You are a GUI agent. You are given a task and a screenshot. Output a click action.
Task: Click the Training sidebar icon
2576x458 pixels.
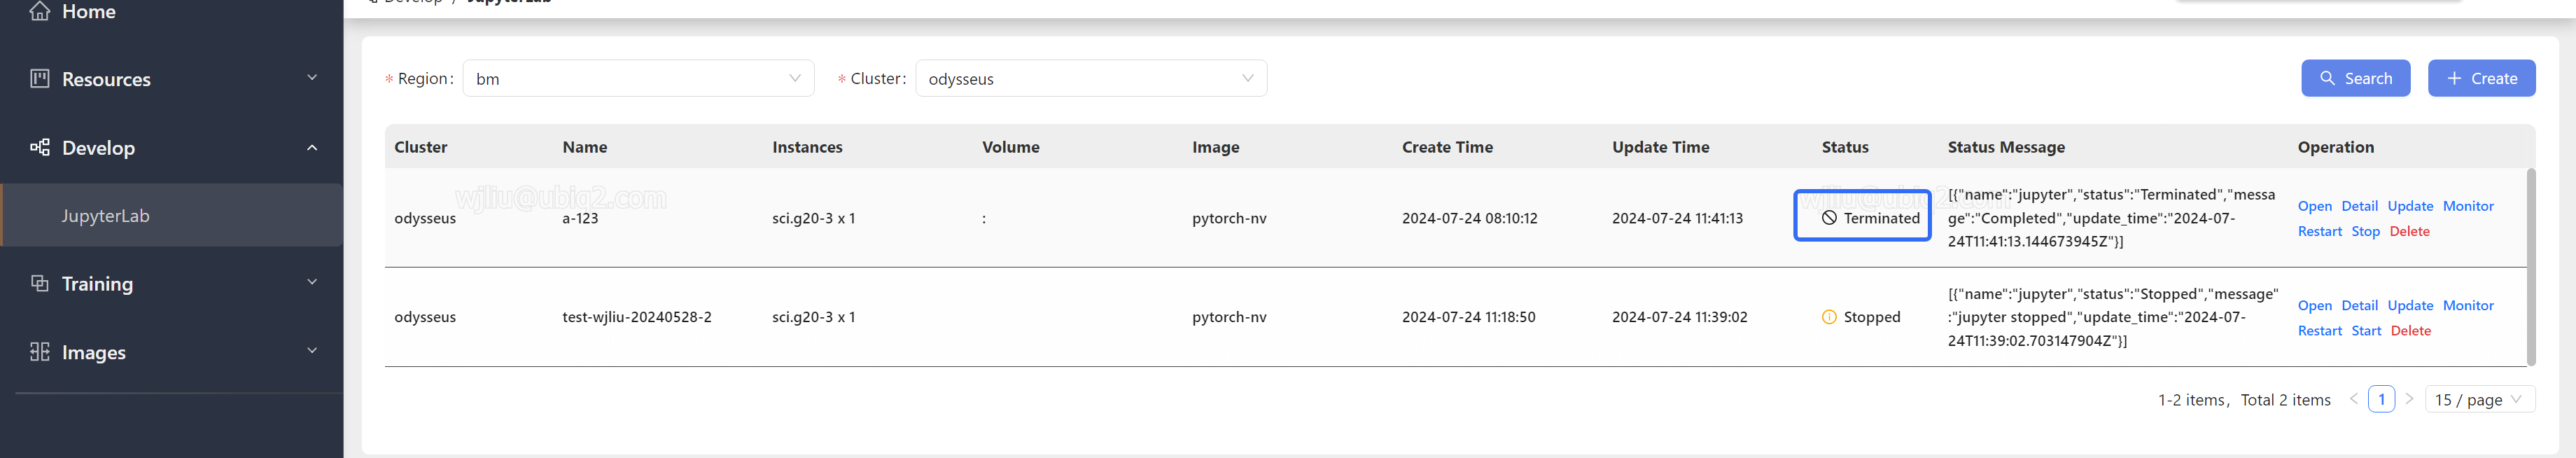coord(40,283)
